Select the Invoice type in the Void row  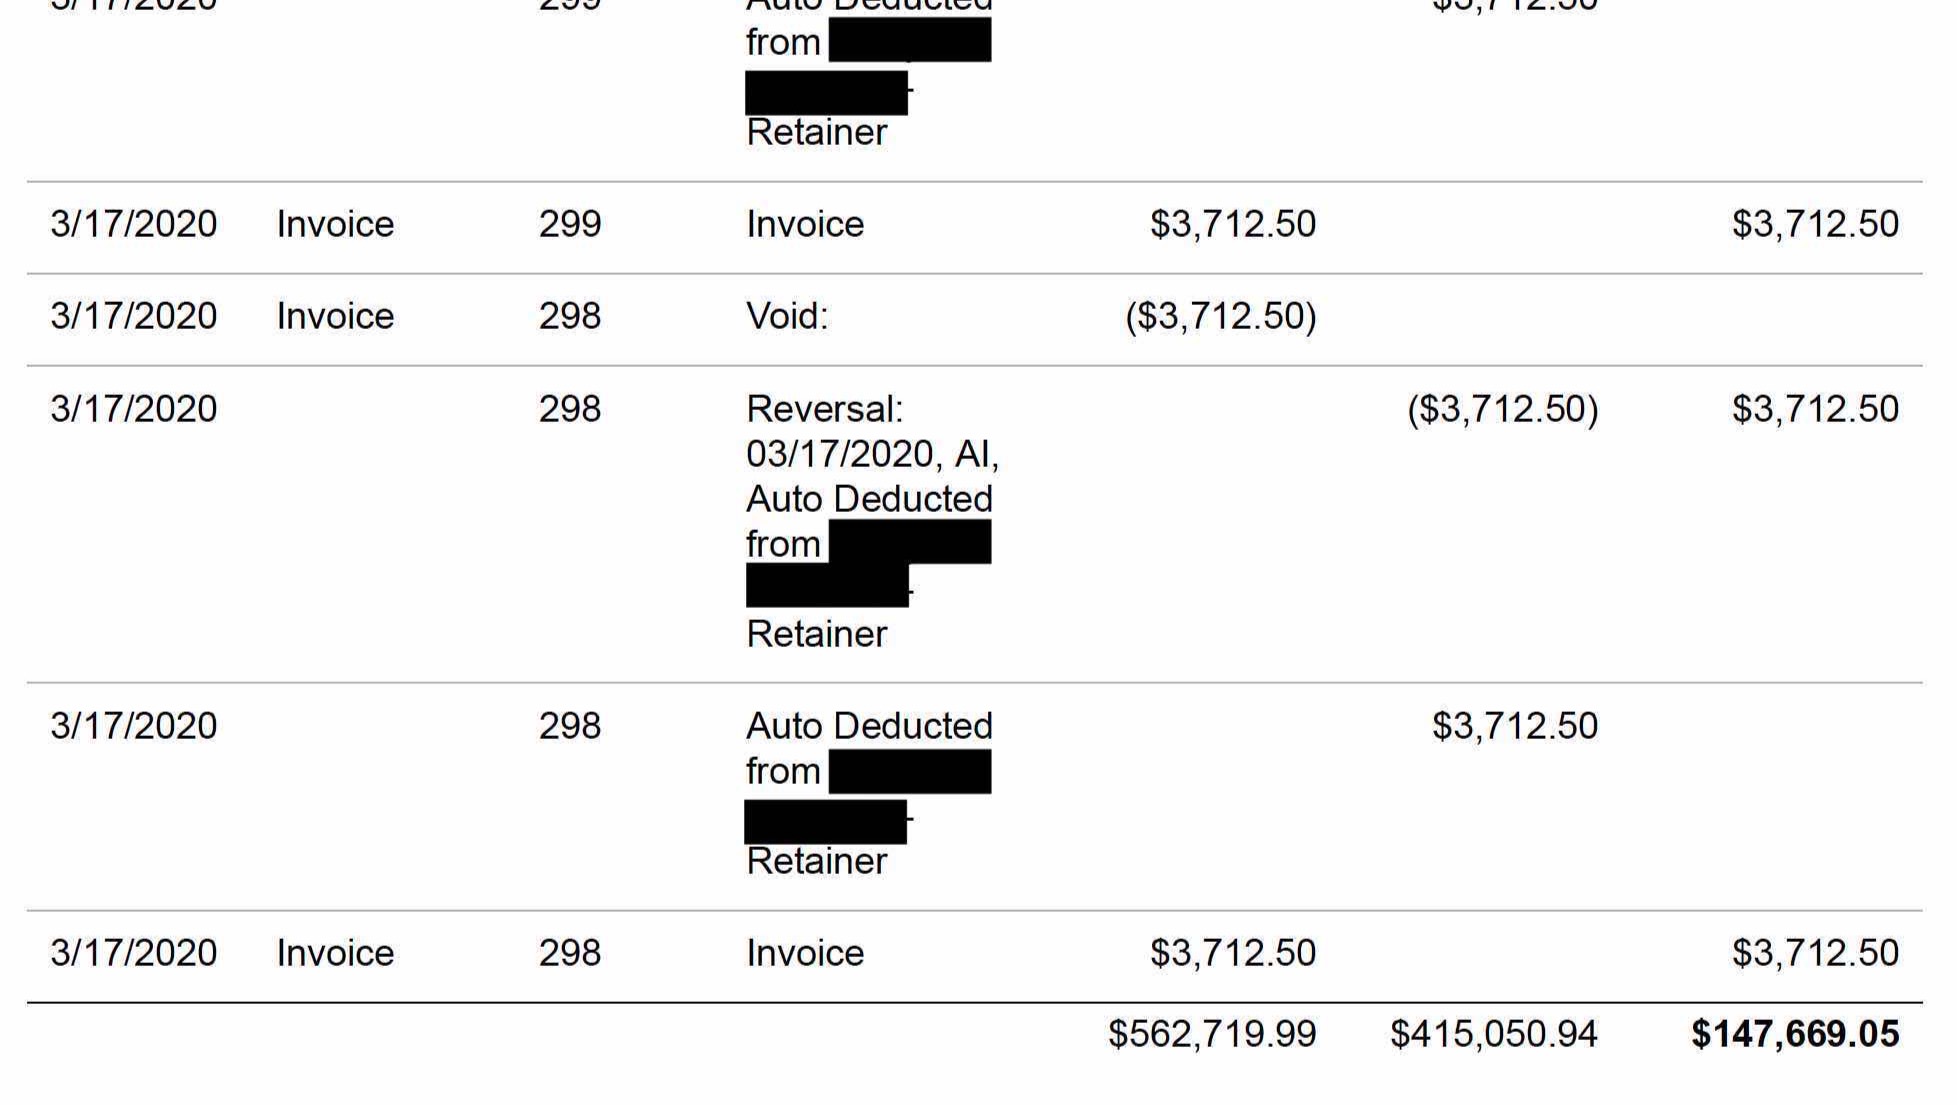[x=335, y=316]
